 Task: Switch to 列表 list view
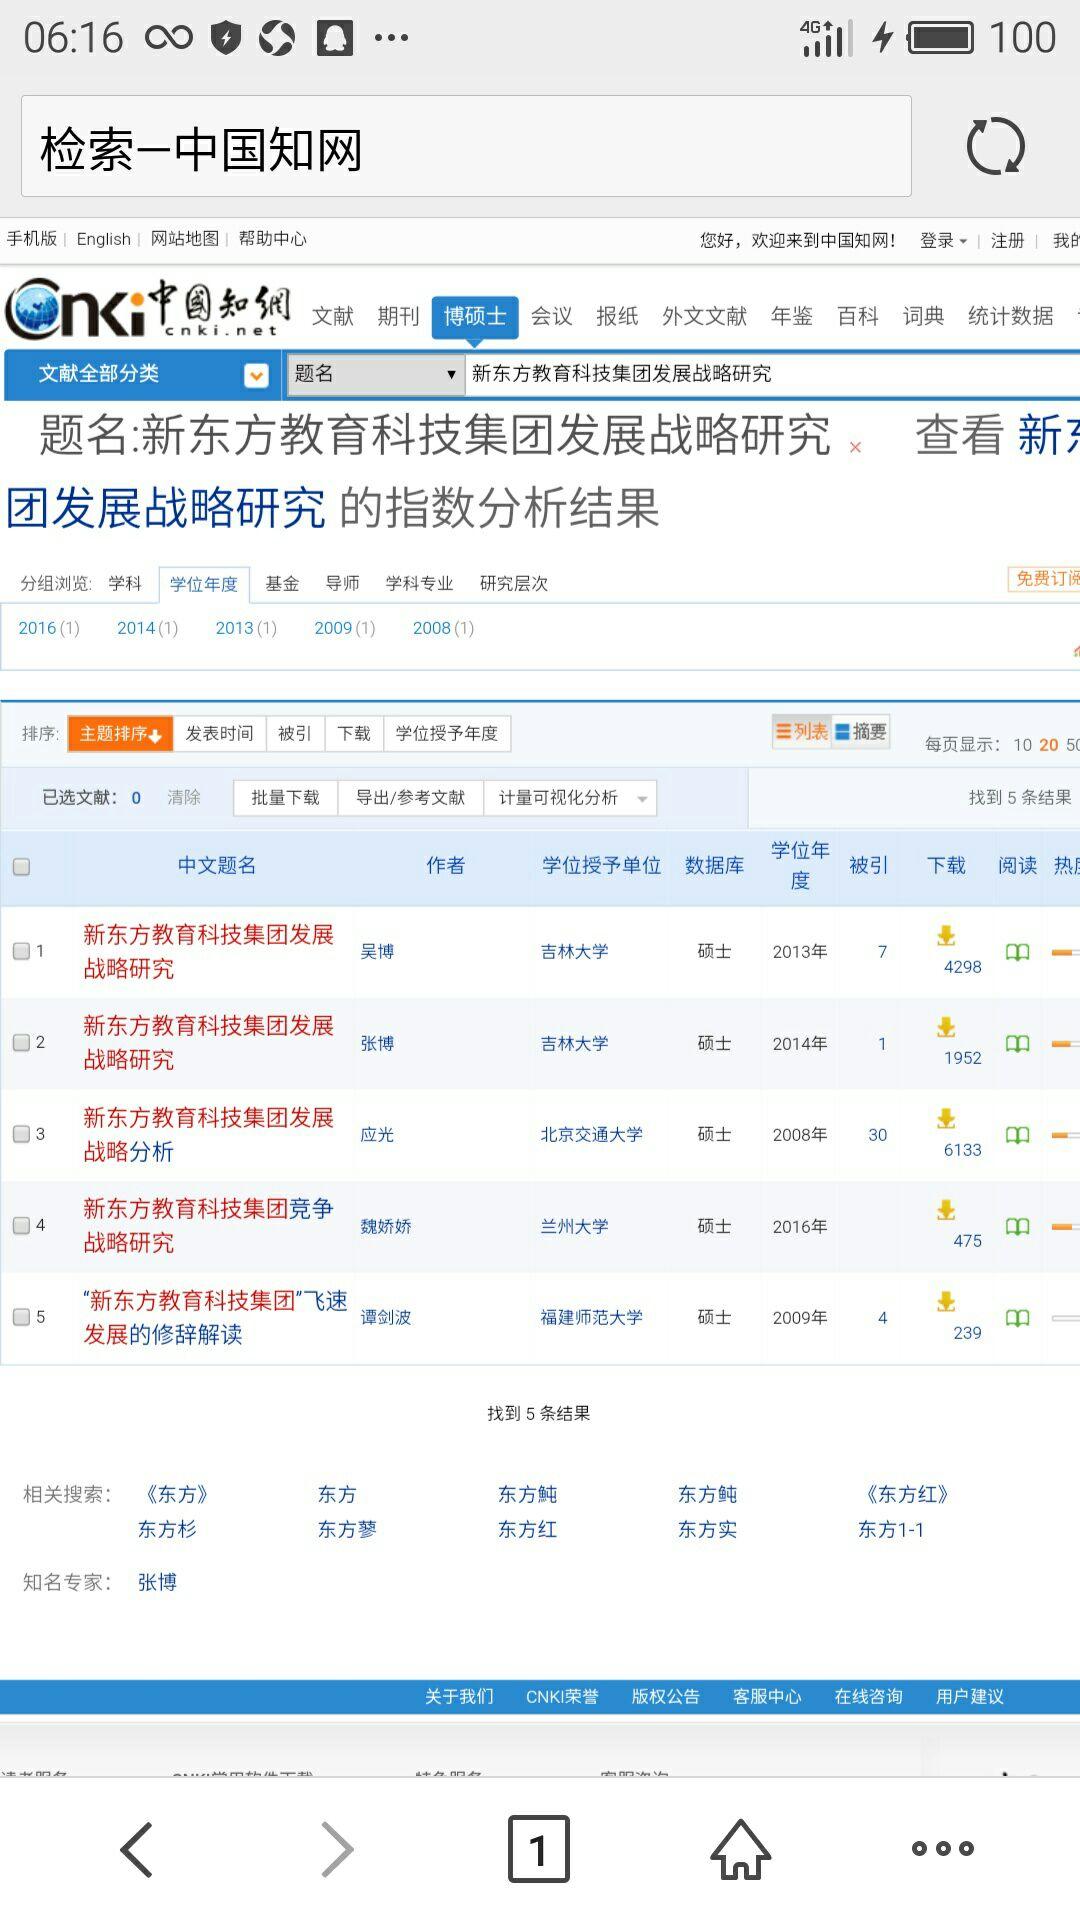[x=802, y=732]
